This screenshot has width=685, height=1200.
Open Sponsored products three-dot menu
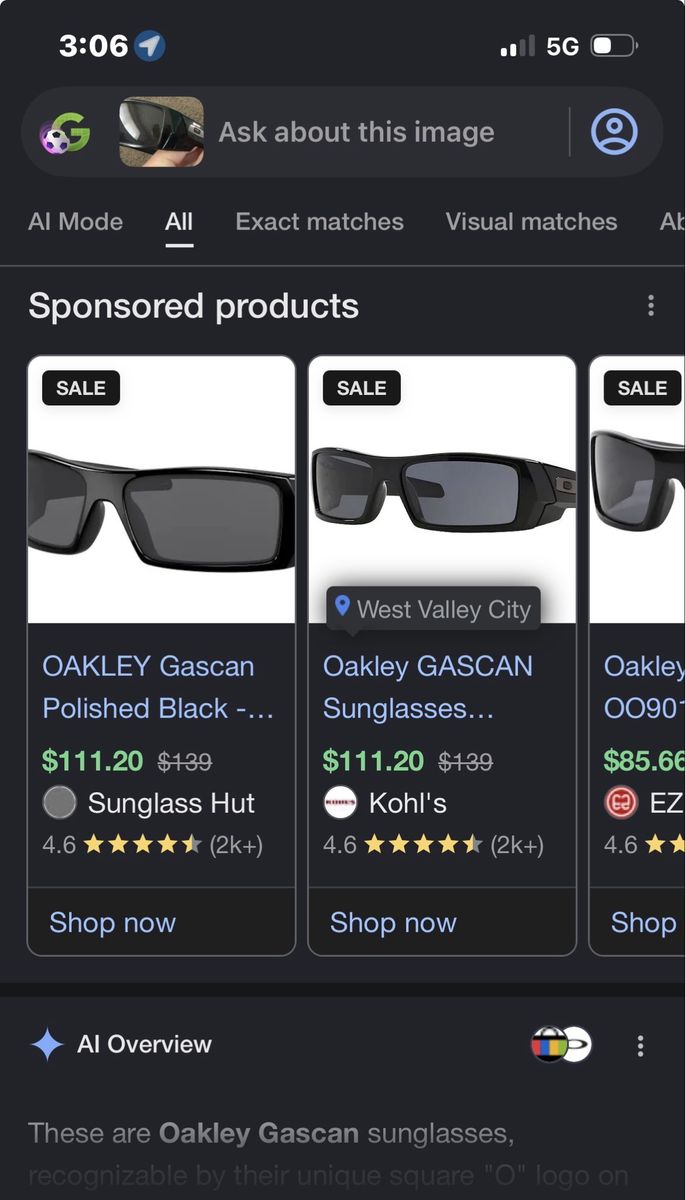point(651,306)
